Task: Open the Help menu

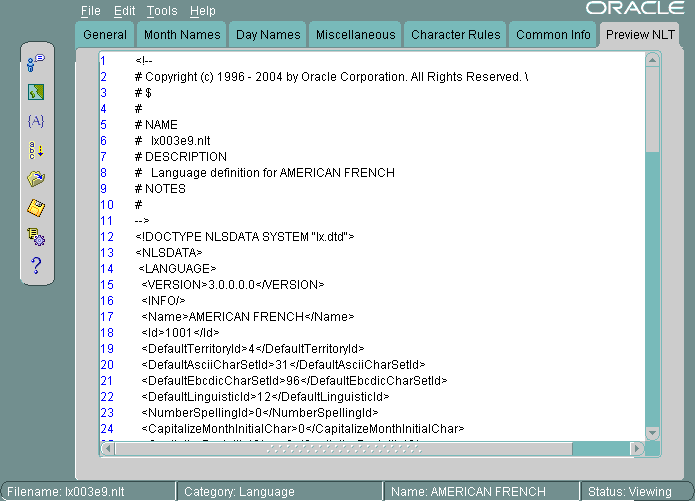Action: 202,11
